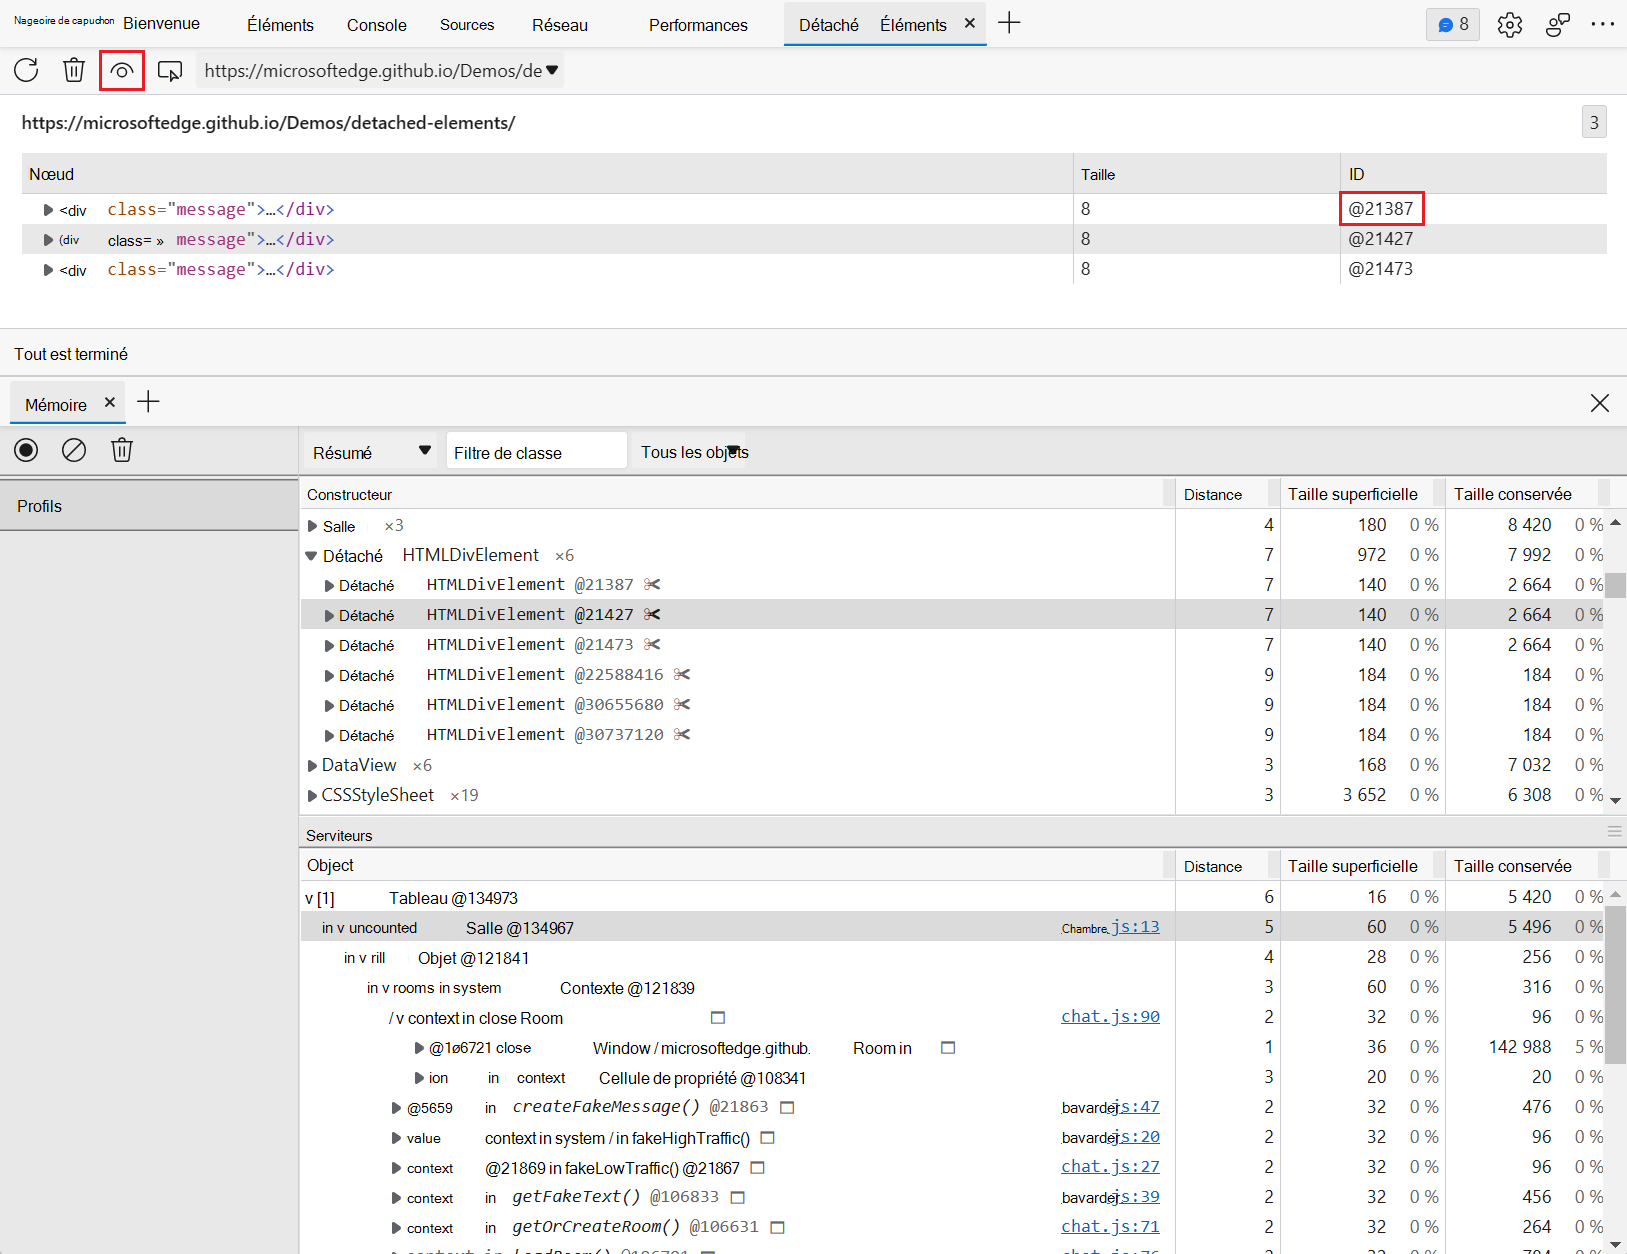
Task: Open the Résumé view dropdown
Action: tap(370, 452)
